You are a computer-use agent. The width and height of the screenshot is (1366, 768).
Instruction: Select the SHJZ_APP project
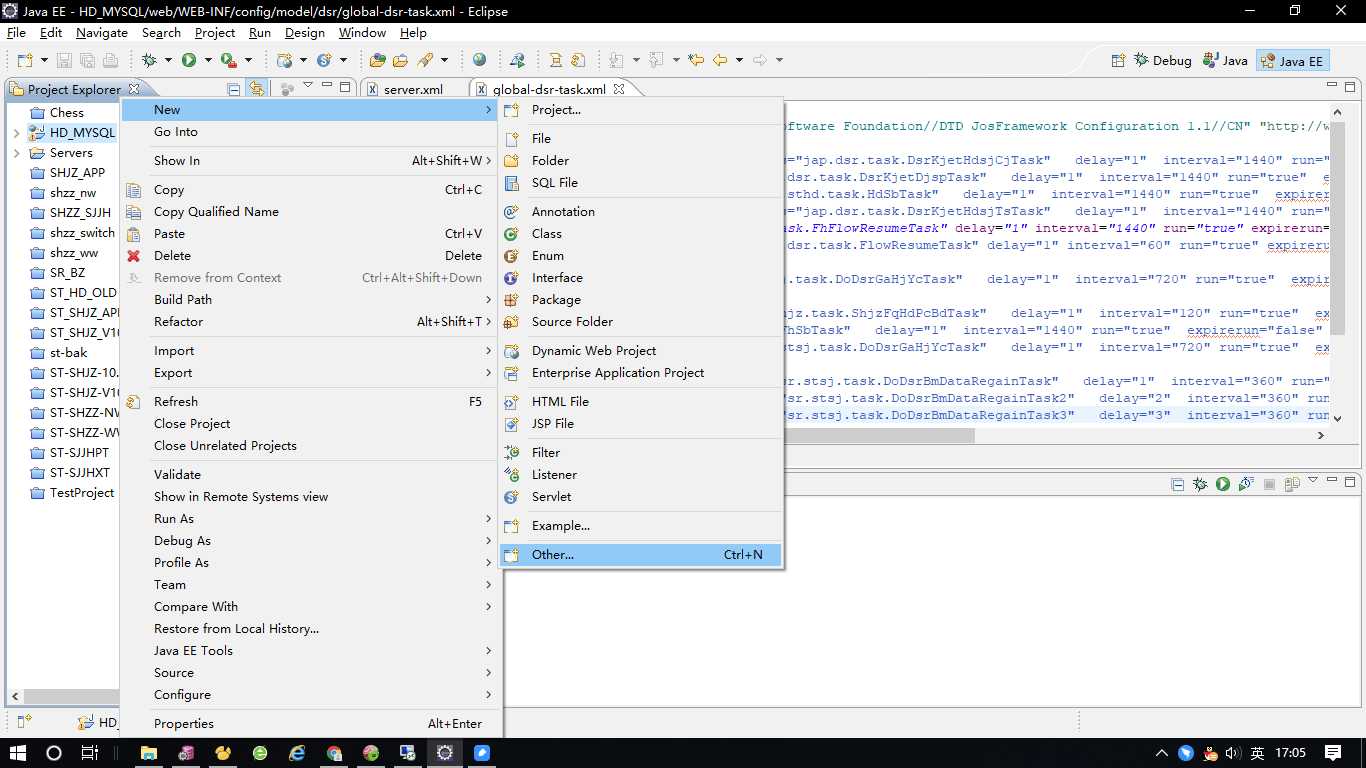pos(77,173)
